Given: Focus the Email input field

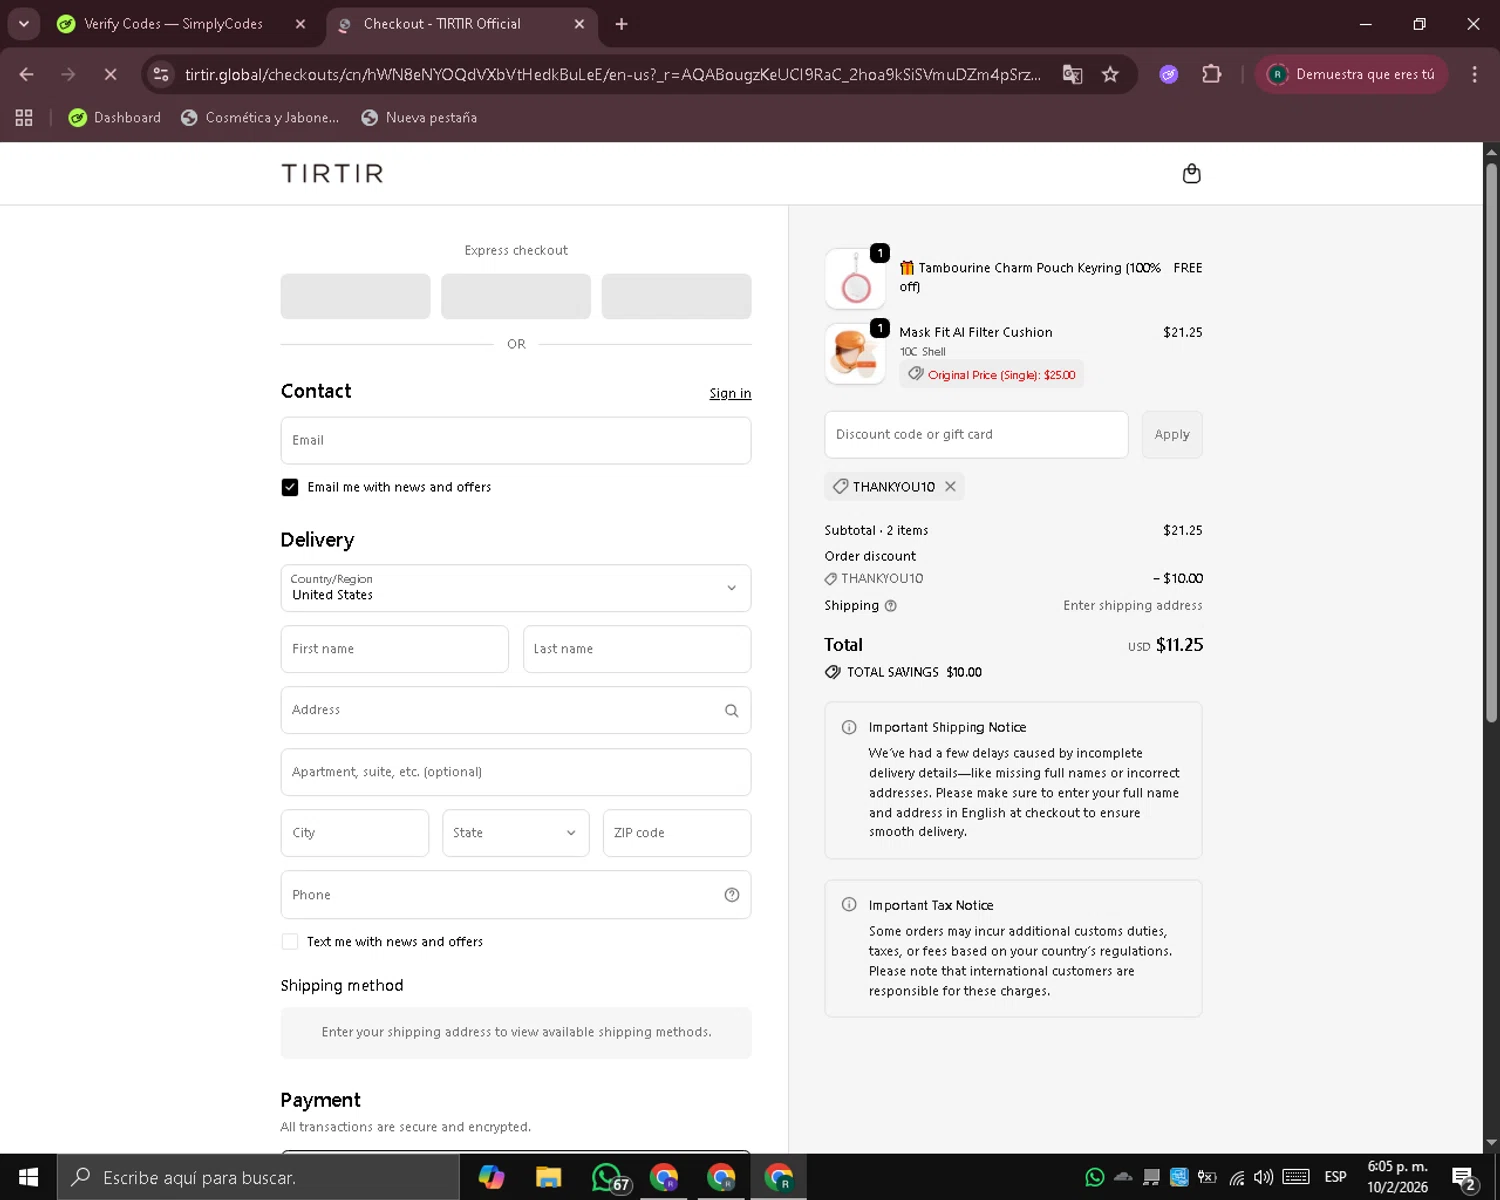Looking at the screenshot, I should (x=516, y=441).
